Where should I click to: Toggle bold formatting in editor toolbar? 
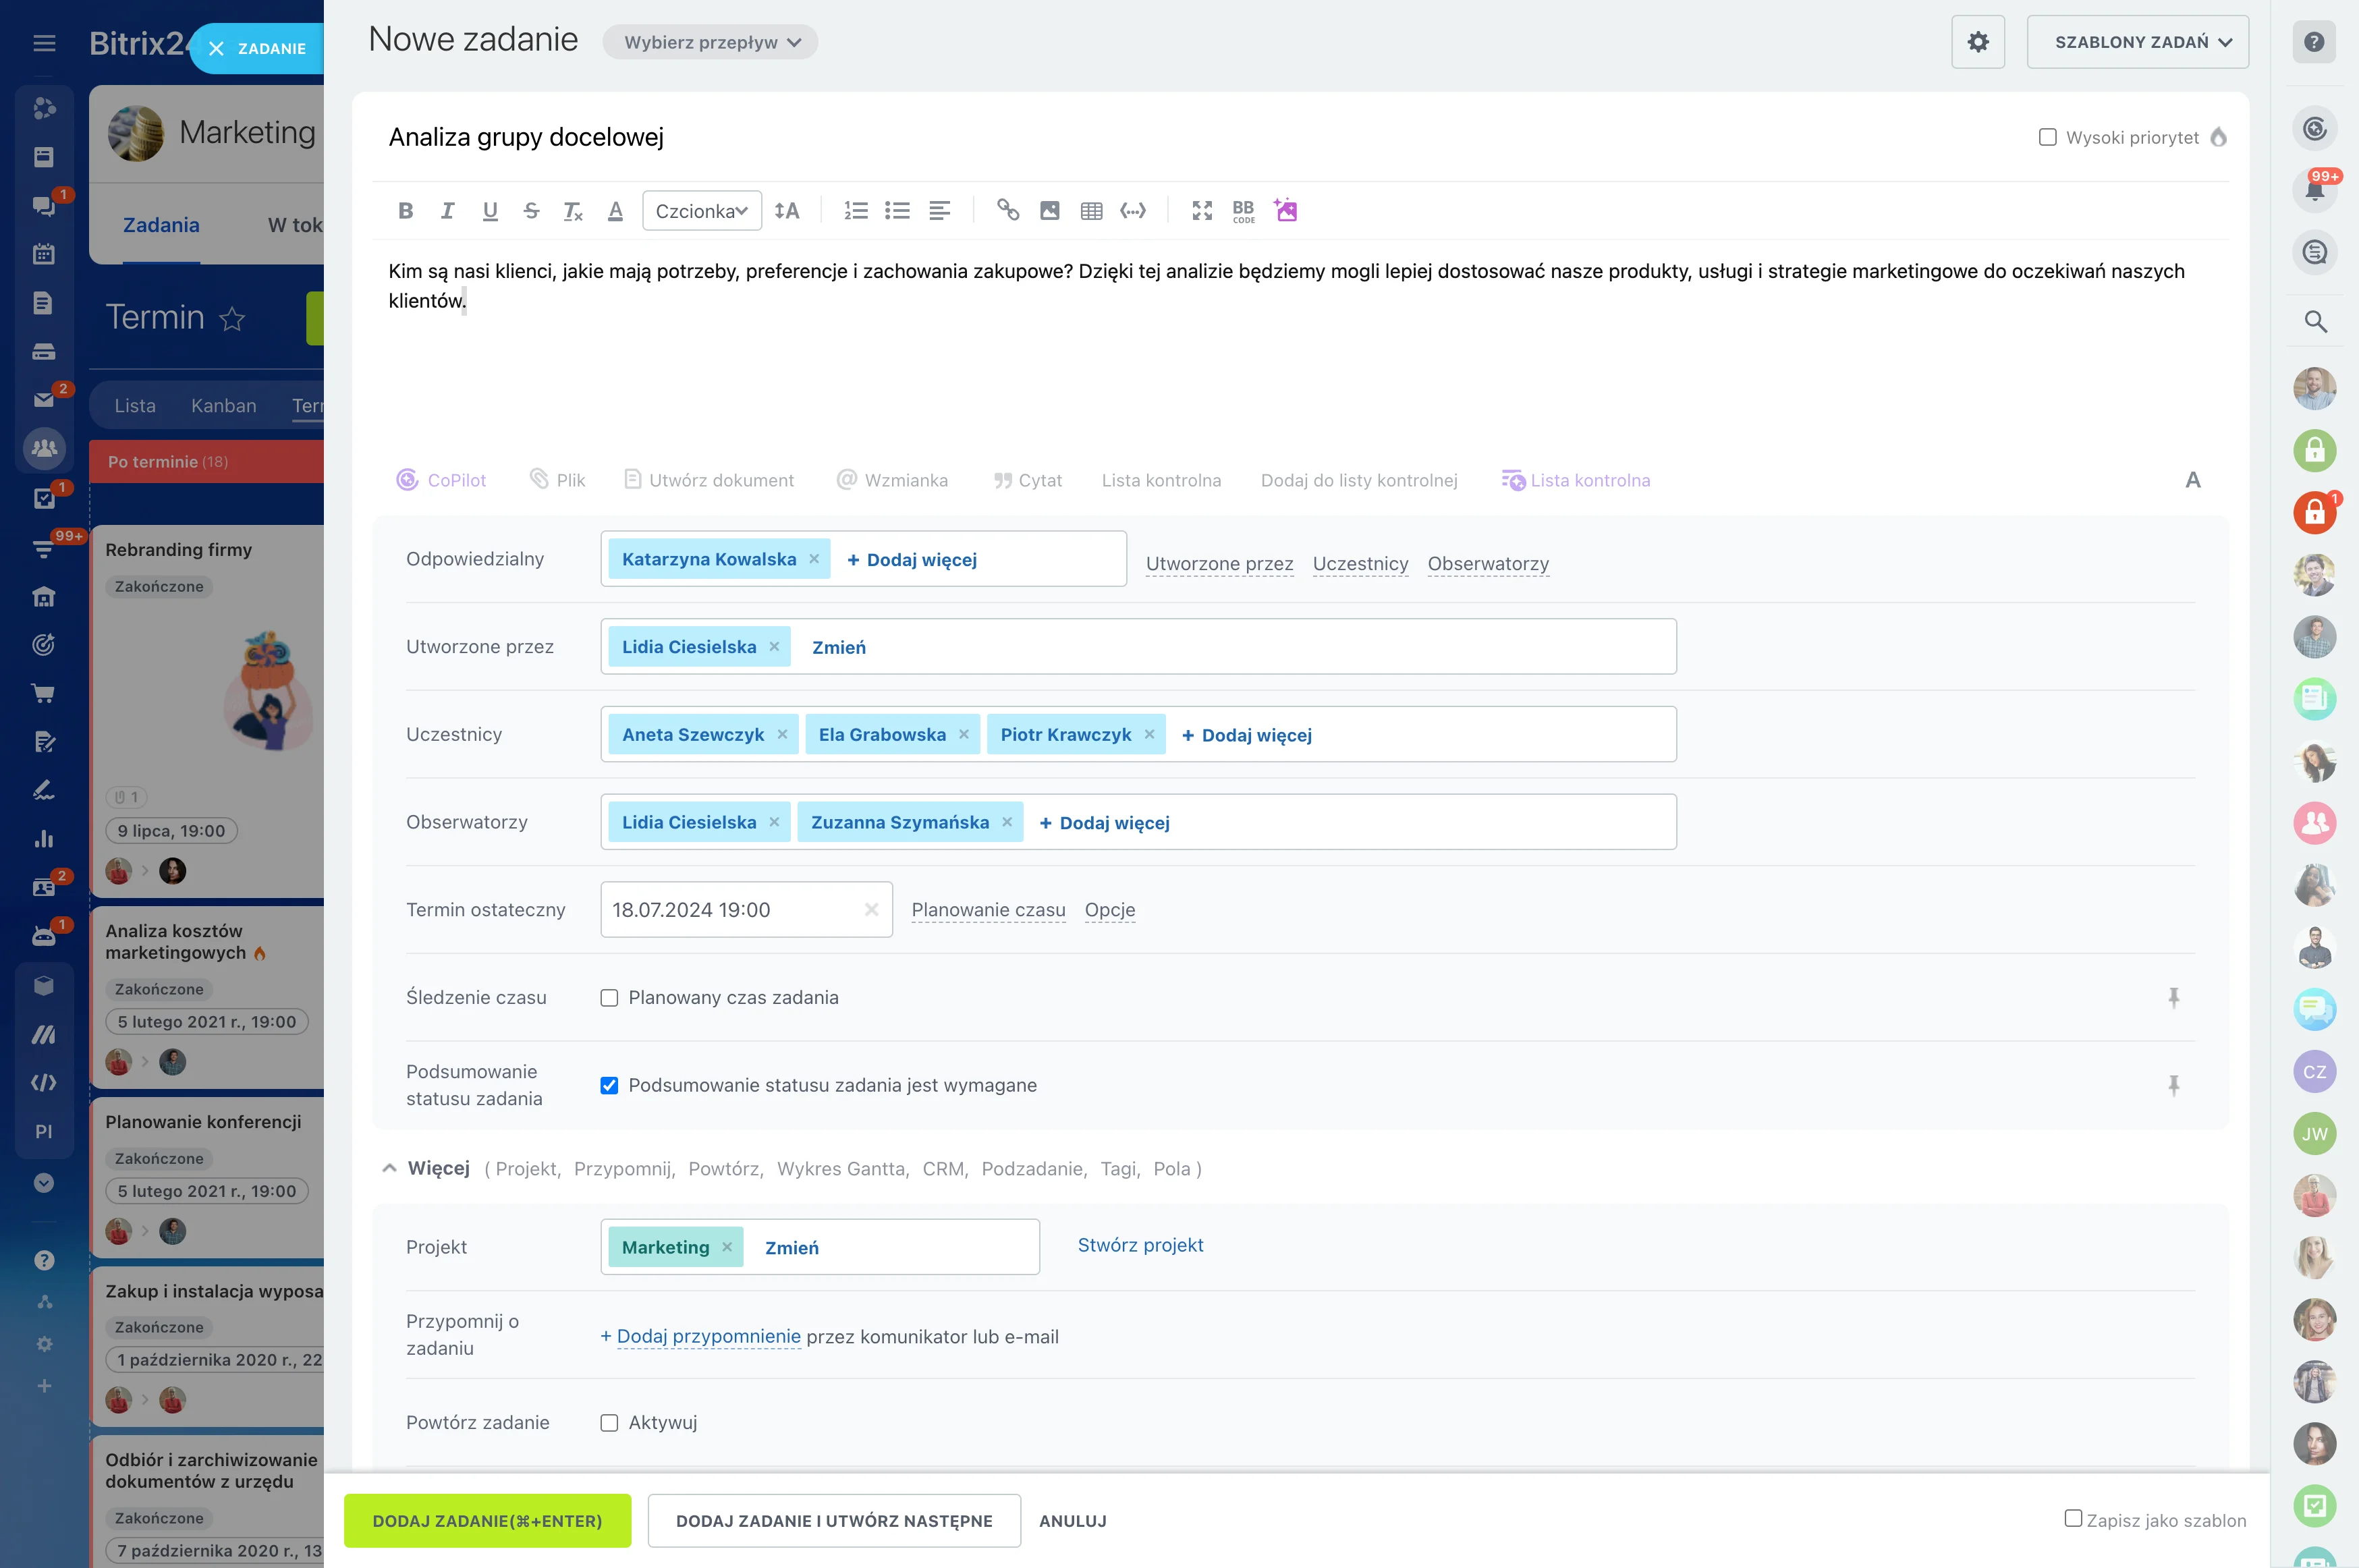click(x=405, y=211)
